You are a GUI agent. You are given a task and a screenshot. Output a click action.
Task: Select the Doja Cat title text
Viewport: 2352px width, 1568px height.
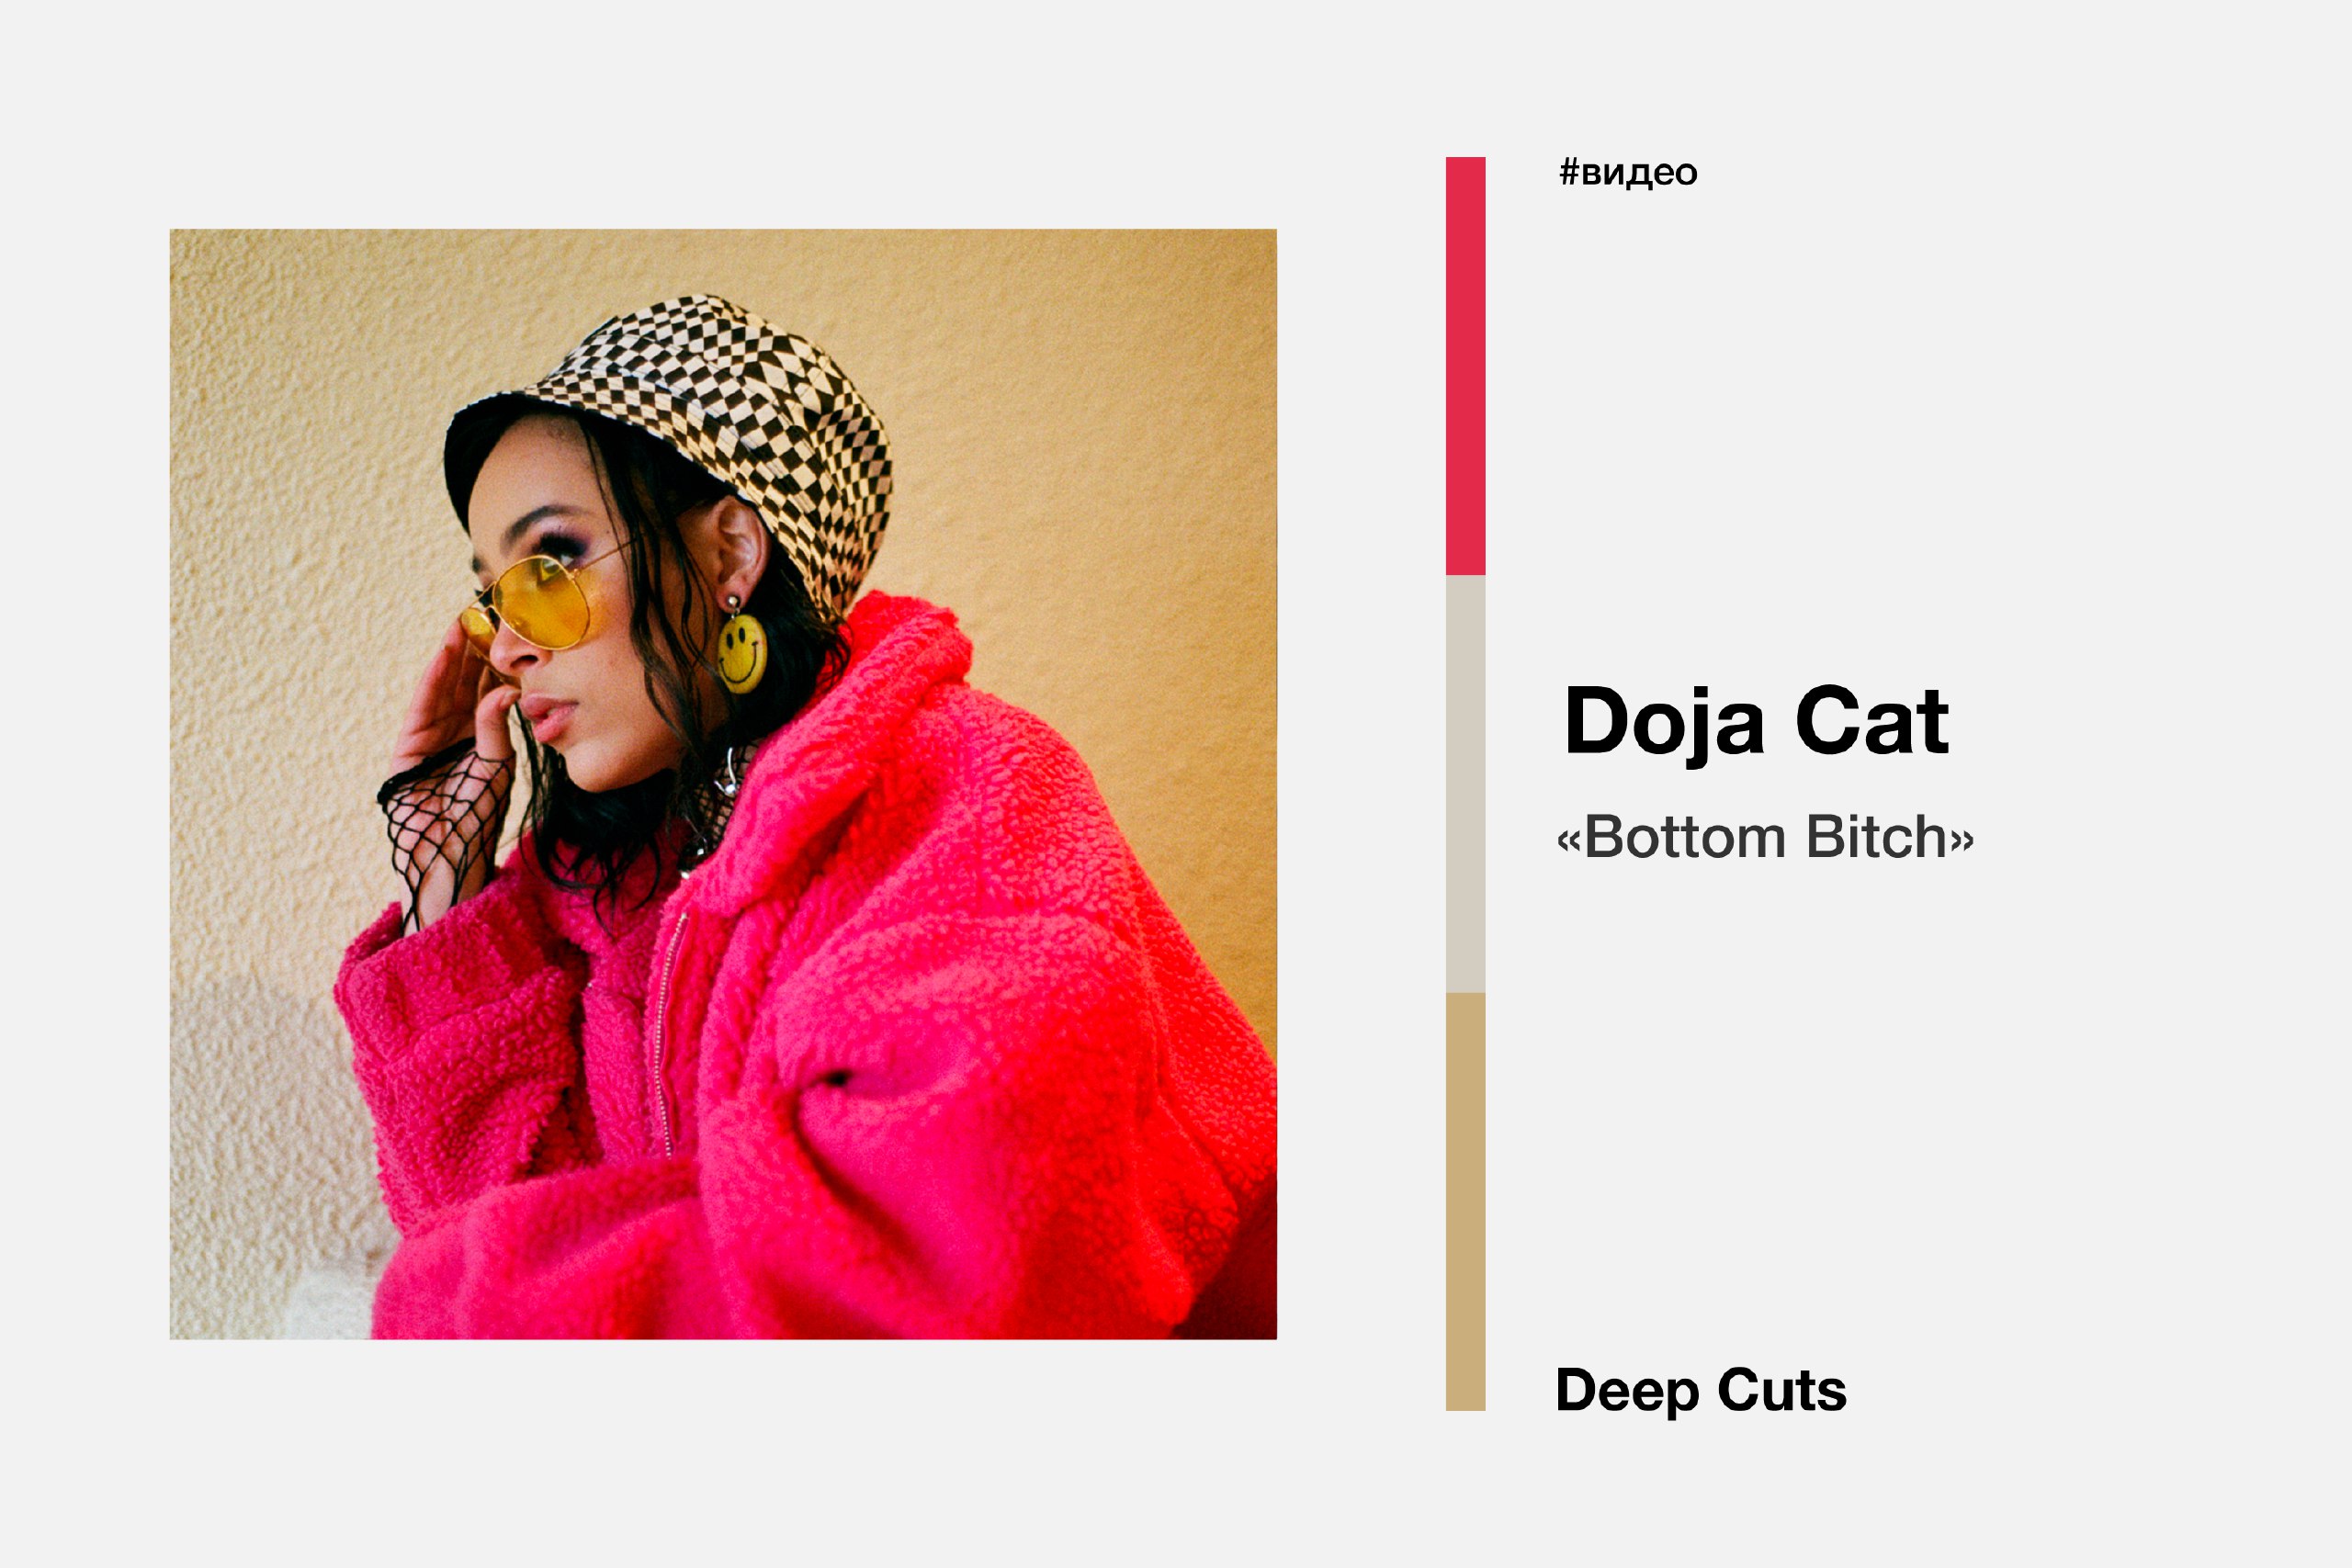coord(1757,722)
